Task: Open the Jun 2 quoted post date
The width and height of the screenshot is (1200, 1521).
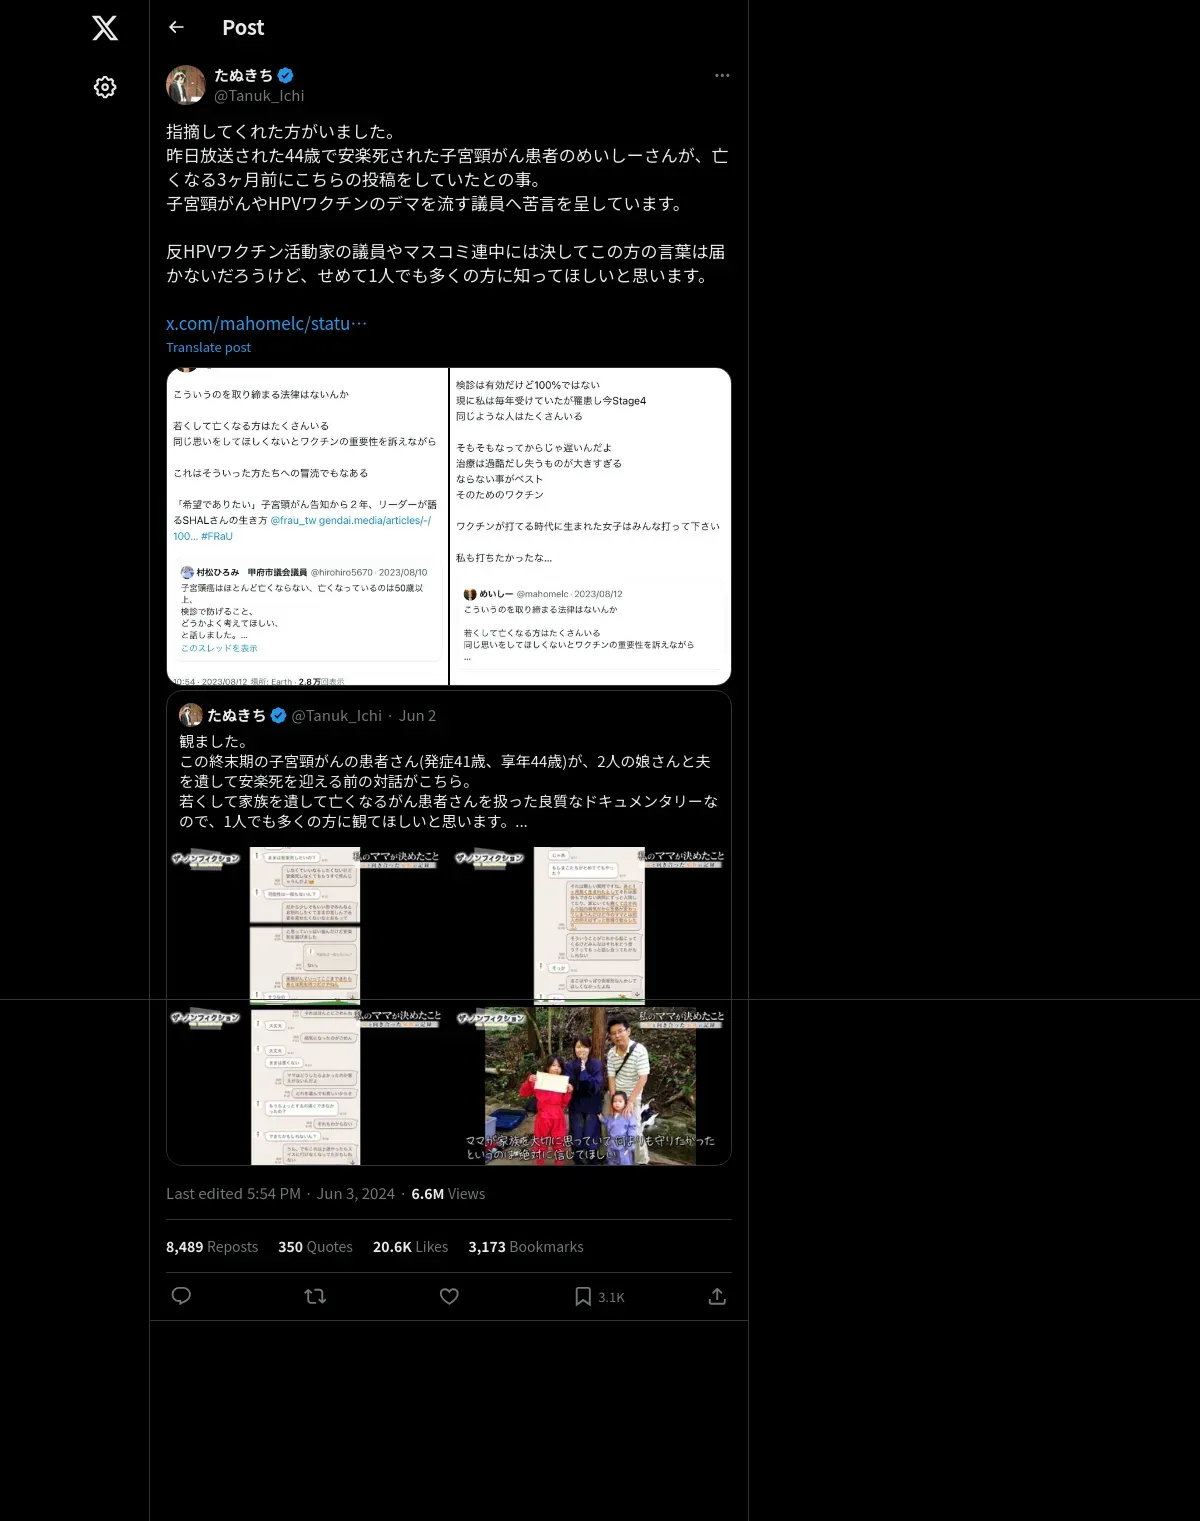Action: 417,716
